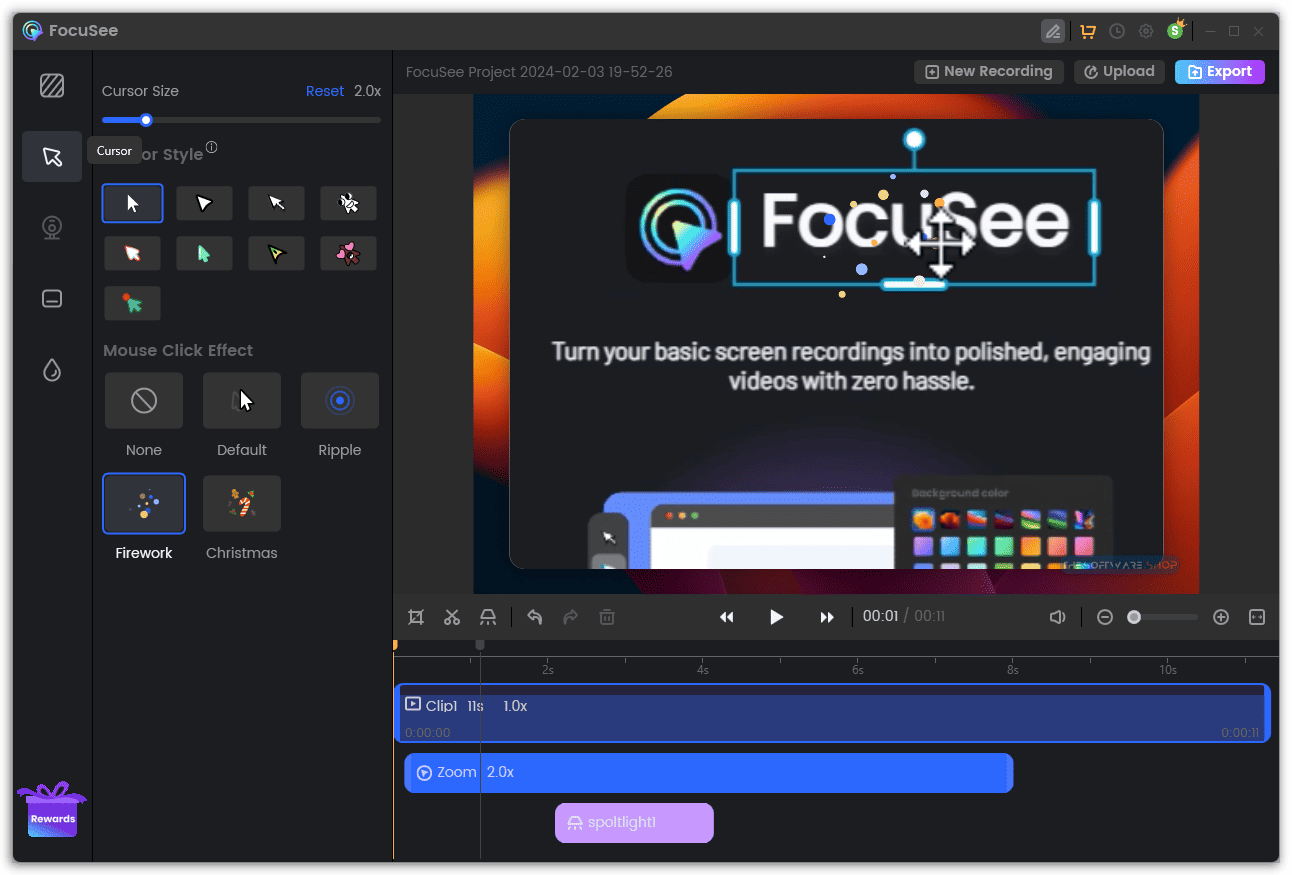Set click effect to Firework
This screenshot has width=1292, height=875.
pos(144,504)
